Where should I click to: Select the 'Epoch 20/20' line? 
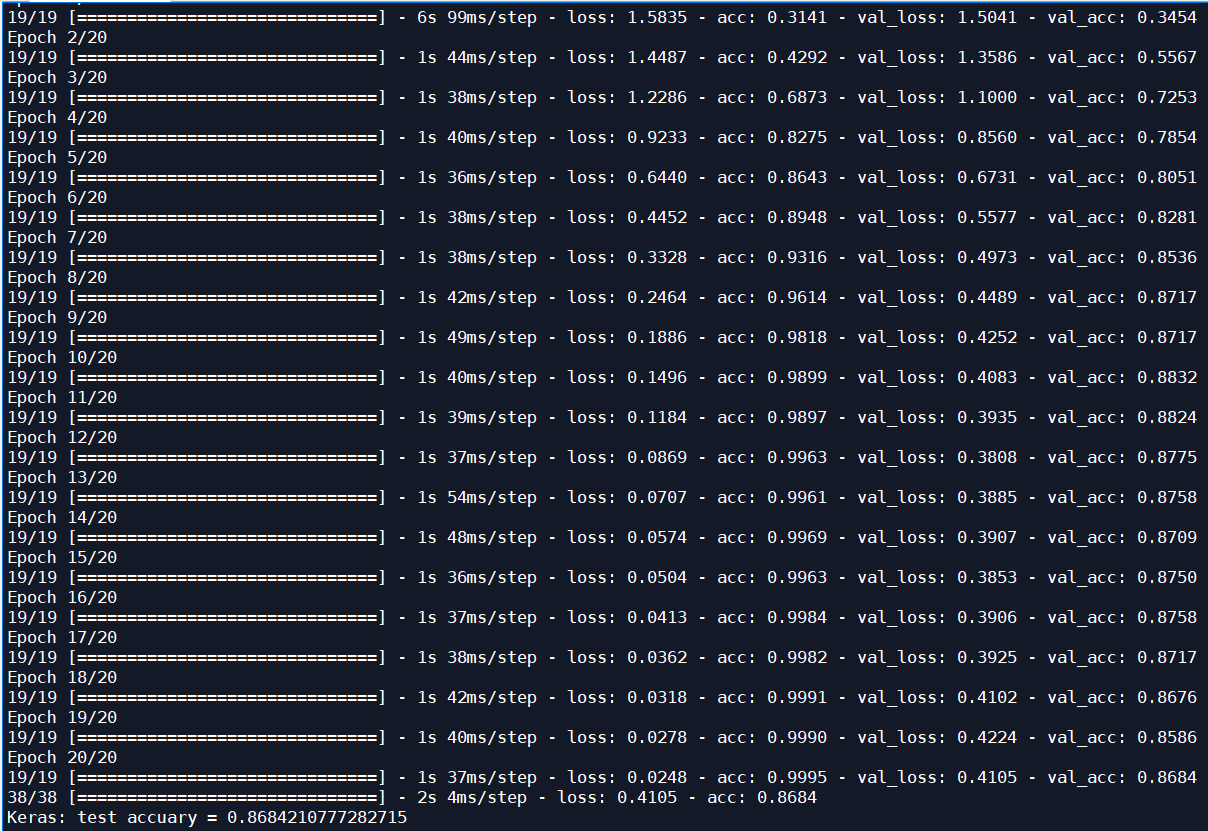(x=62, y=757)
